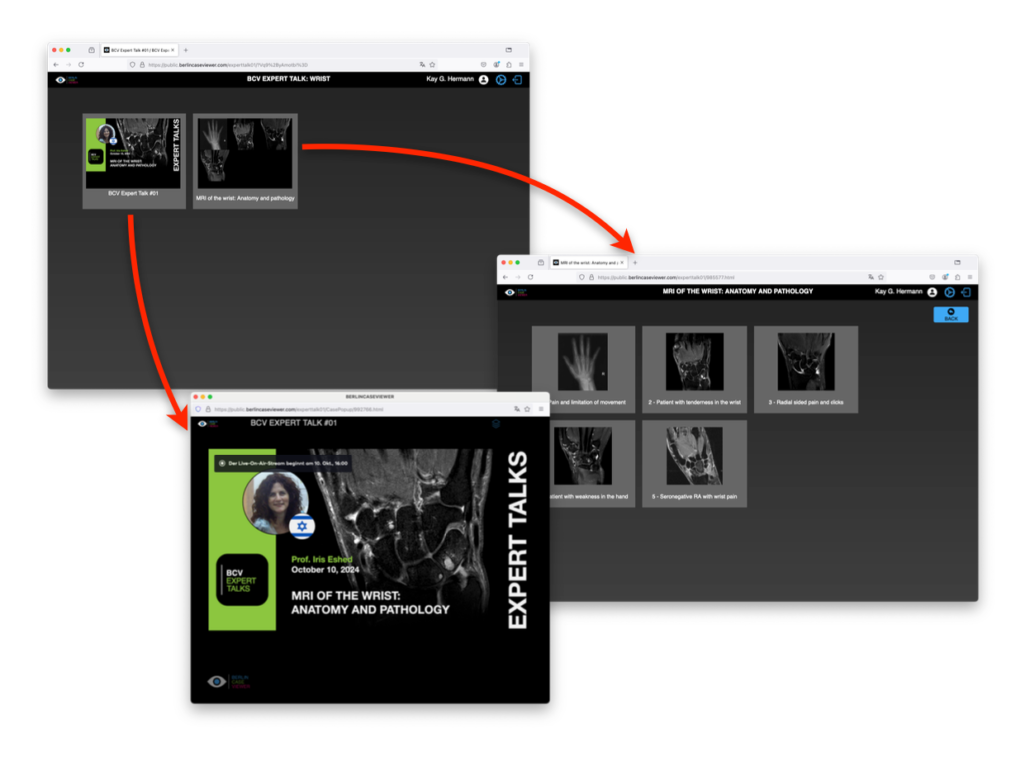
Task: Open the 'MRI of the wrist: Anatomy and pathology' card
Action: click(x=245, y=161)
